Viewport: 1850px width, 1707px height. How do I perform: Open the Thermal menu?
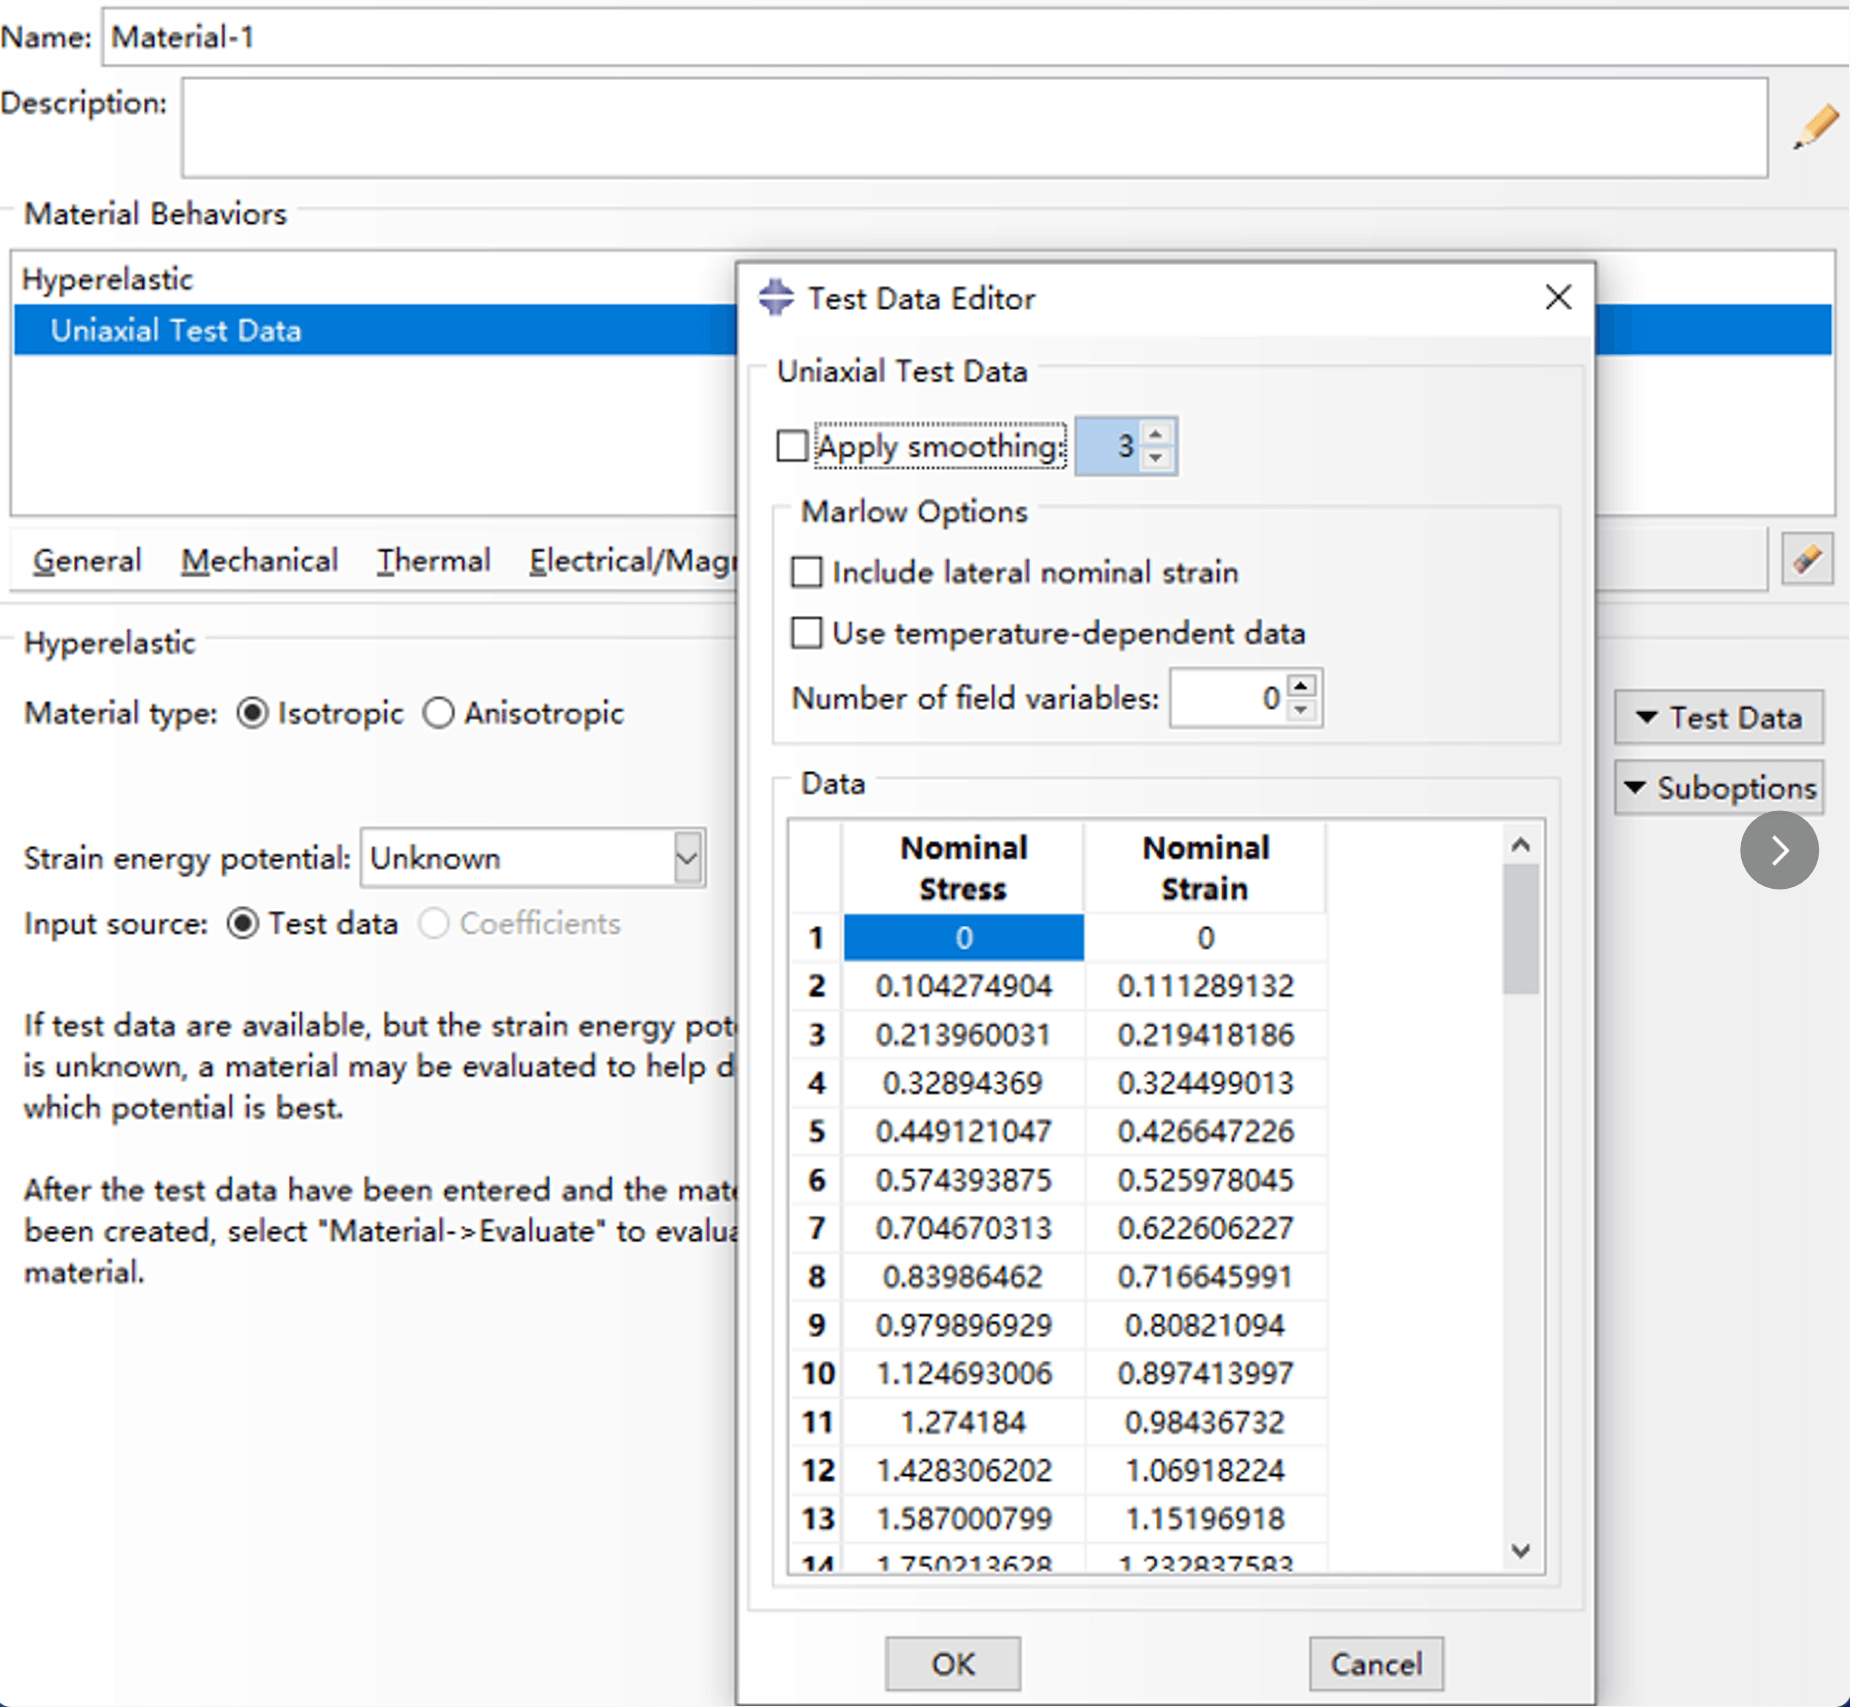[433, 561]
